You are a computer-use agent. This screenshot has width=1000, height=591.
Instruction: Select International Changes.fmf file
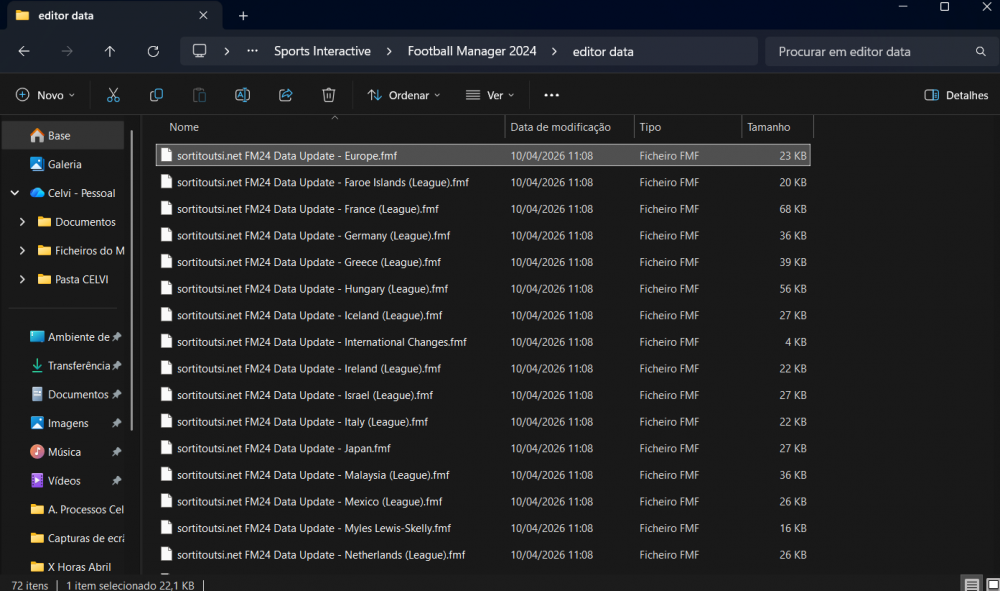click(483, 342)
